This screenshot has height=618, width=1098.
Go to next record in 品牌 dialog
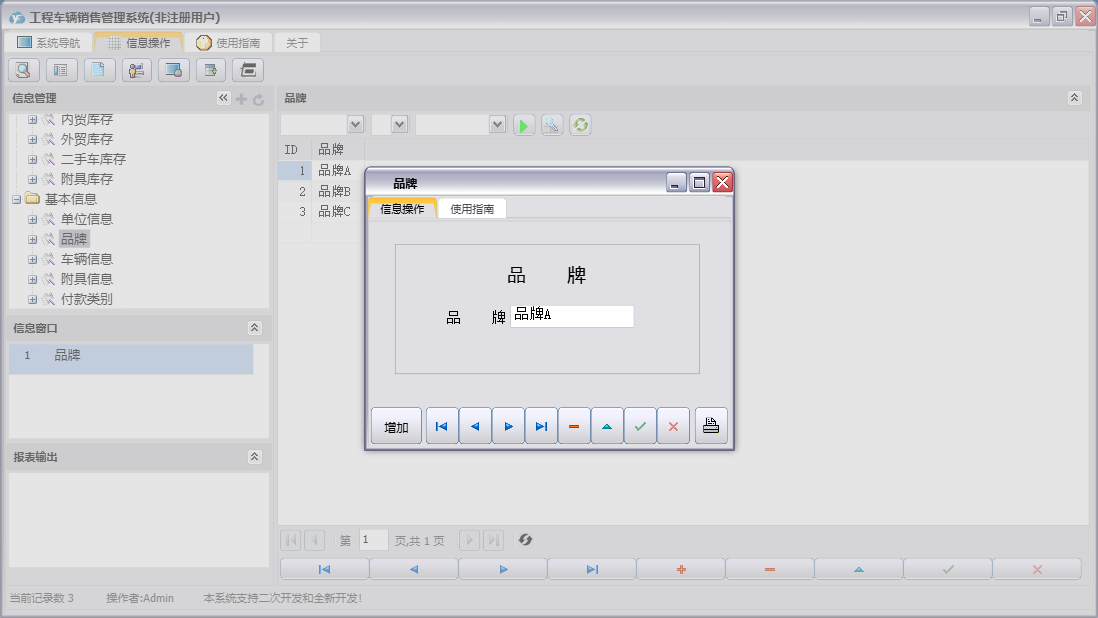[x=508, y=426]
